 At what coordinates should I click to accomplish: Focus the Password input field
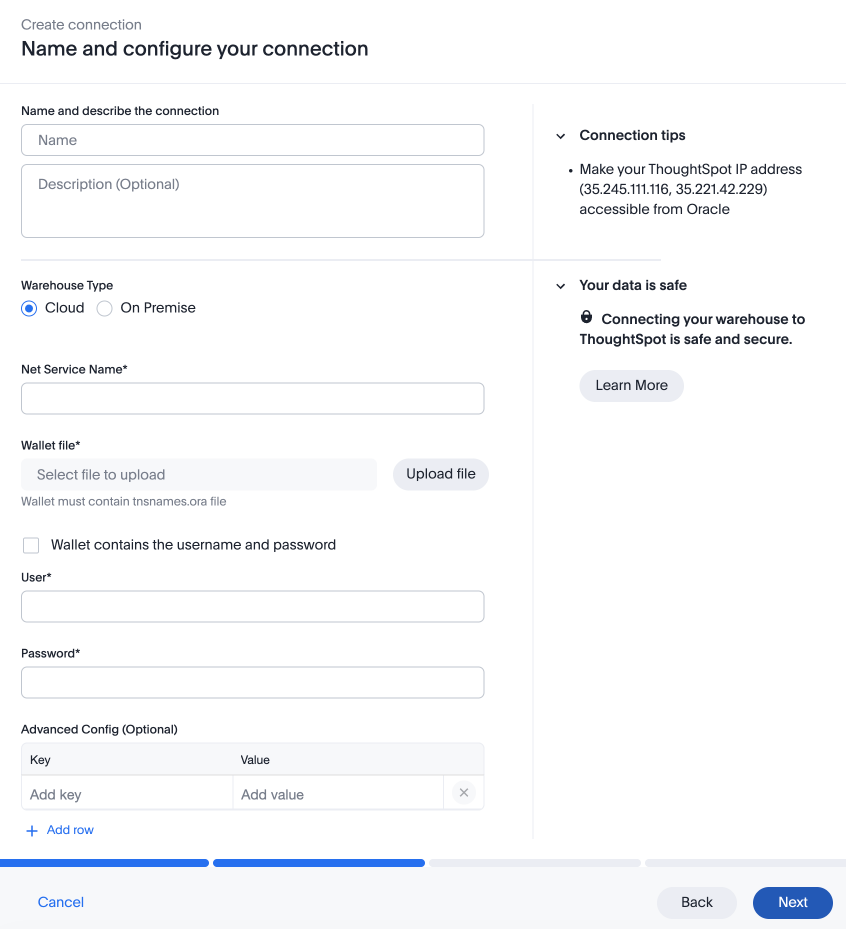[252, 683]
